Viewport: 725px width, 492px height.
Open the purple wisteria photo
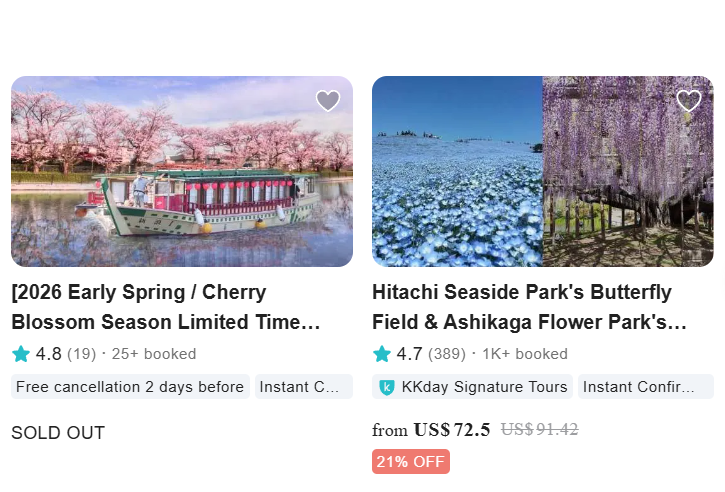(x=628, y=172)
